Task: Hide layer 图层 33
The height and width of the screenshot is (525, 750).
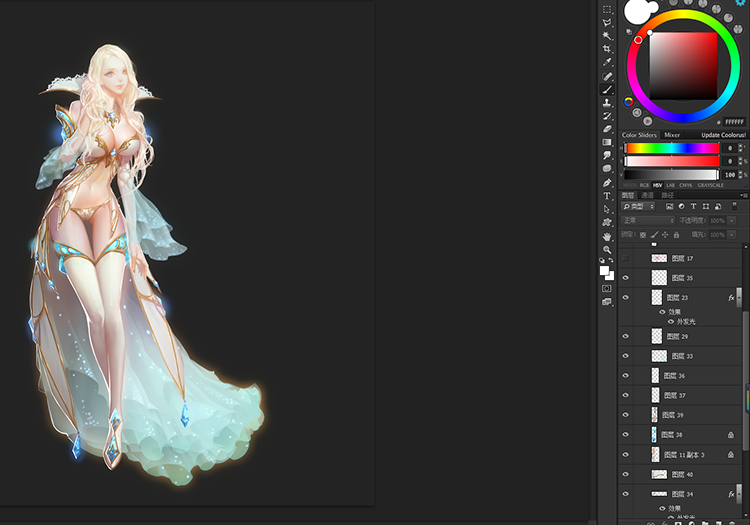Action: click(x=626, y=356)
